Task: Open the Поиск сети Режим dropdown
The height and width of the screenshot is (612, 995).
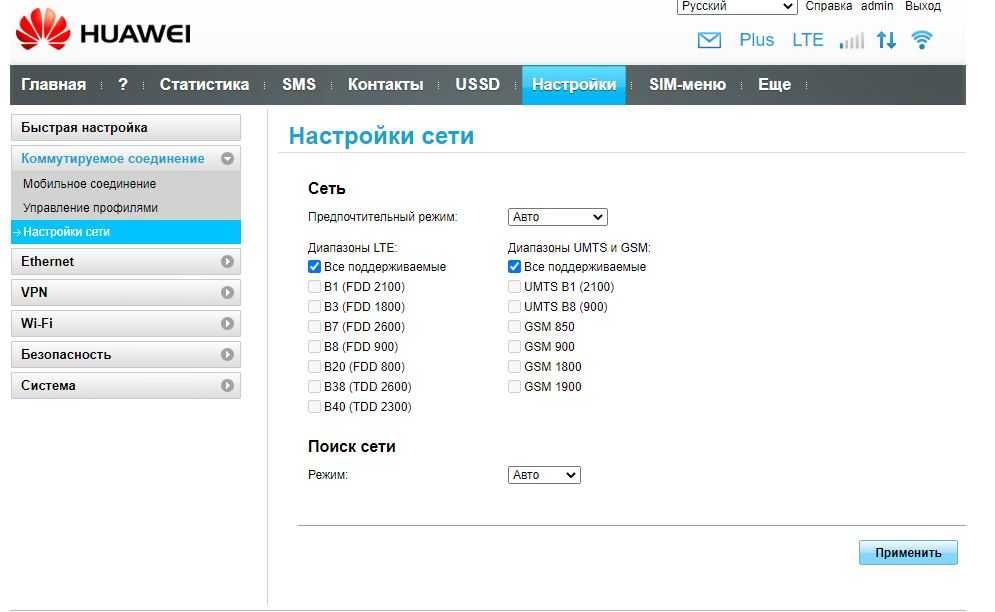Action: pyautogui.click(x=544, y=475)
